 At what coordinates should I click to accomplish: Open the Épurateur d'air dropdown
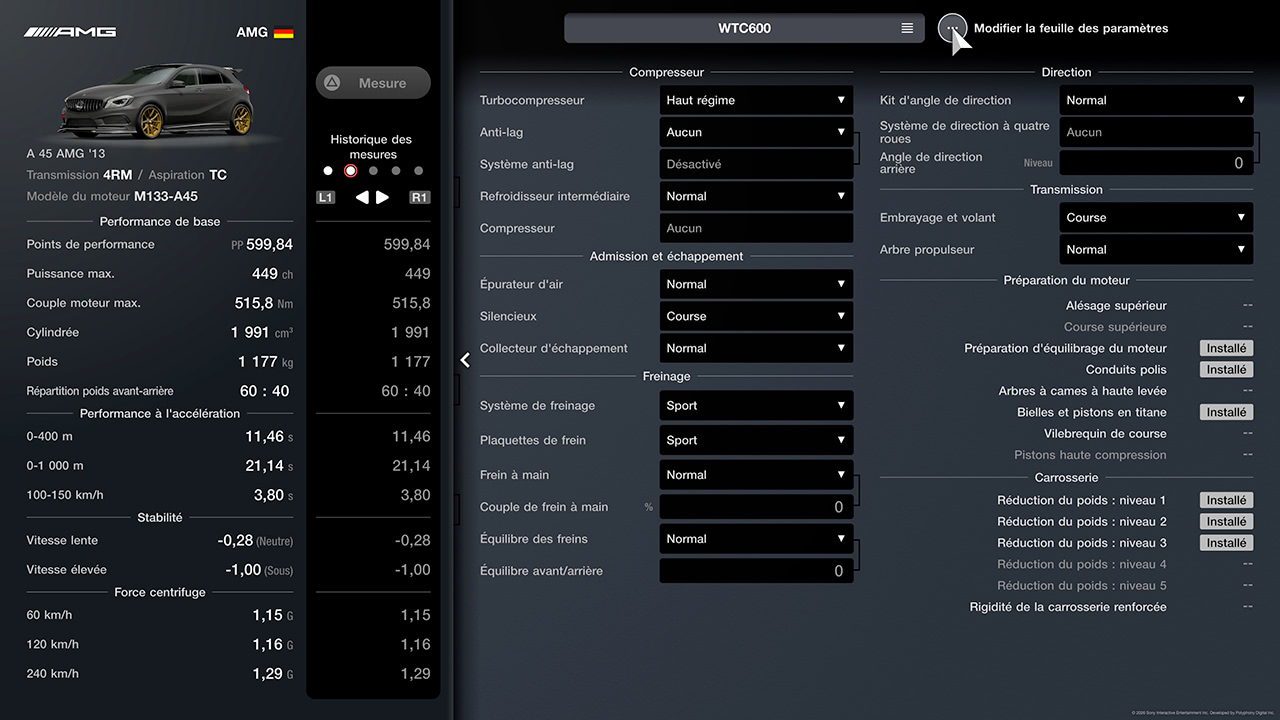[756, 284]
